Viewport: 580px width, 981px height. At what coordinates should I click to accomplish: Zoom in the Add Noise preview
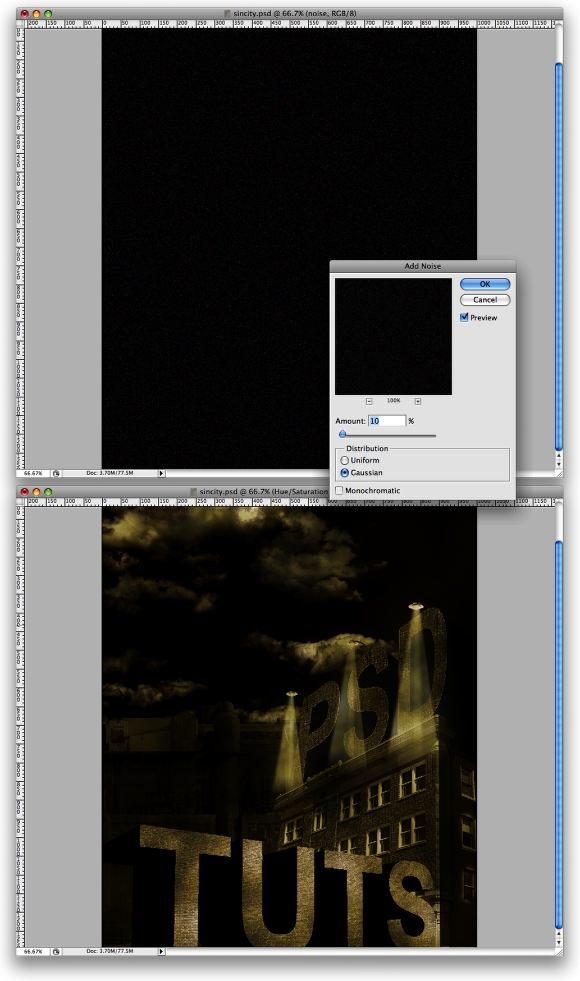[418, 401]
